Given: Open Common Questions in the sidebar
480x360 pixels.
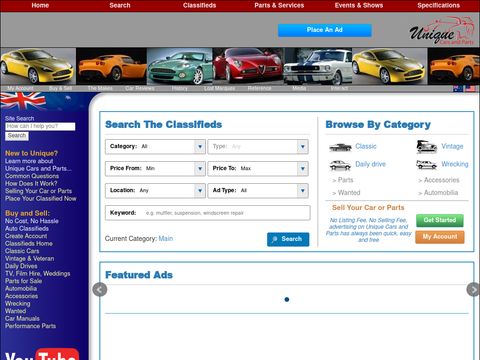Looking at the screenshot, I should [x=32, y=176].
